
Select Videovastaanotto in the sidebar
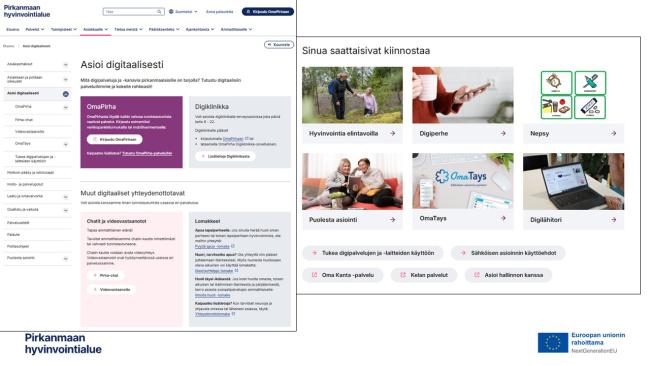click(x=29, y=132)
